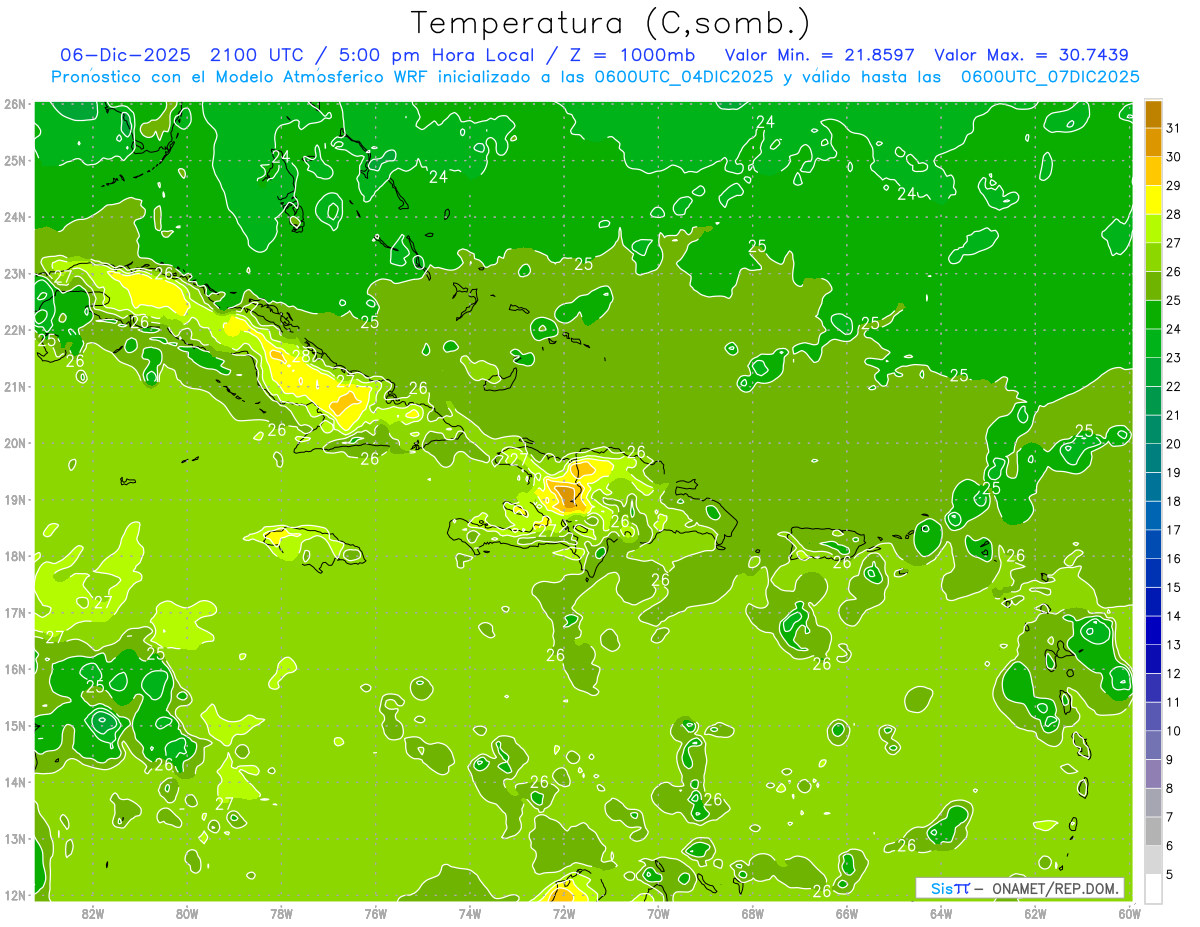Click the "20N" latitude axis label
The width and height of the screenshot is (1200, 927).
(14, 443)
